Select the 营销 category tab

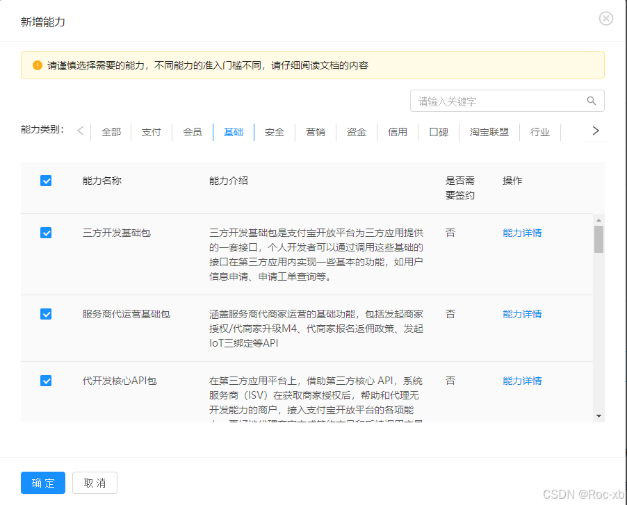[x=315, y=132]
